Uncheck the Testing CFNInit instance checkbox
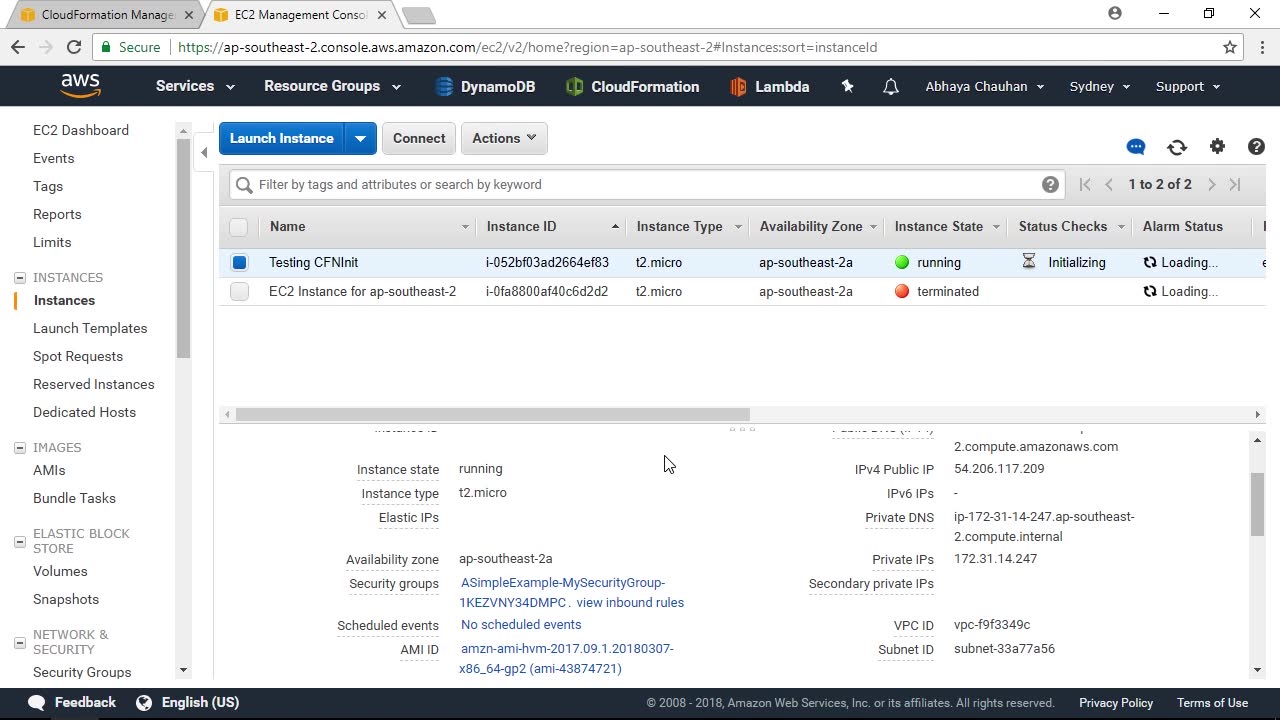The height and width of the screenshot is (720, 1280). pos(239,263)
